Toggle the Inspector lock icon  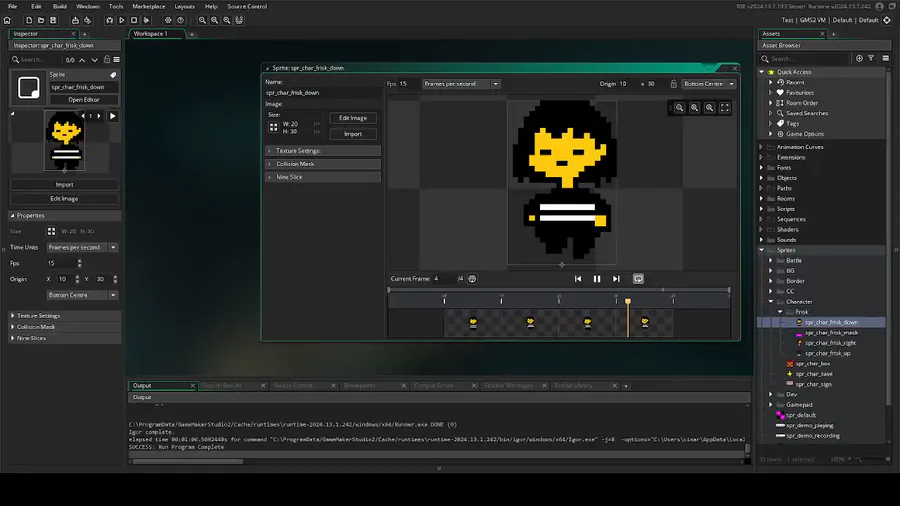pyautogui.click(x=107, y=60)
